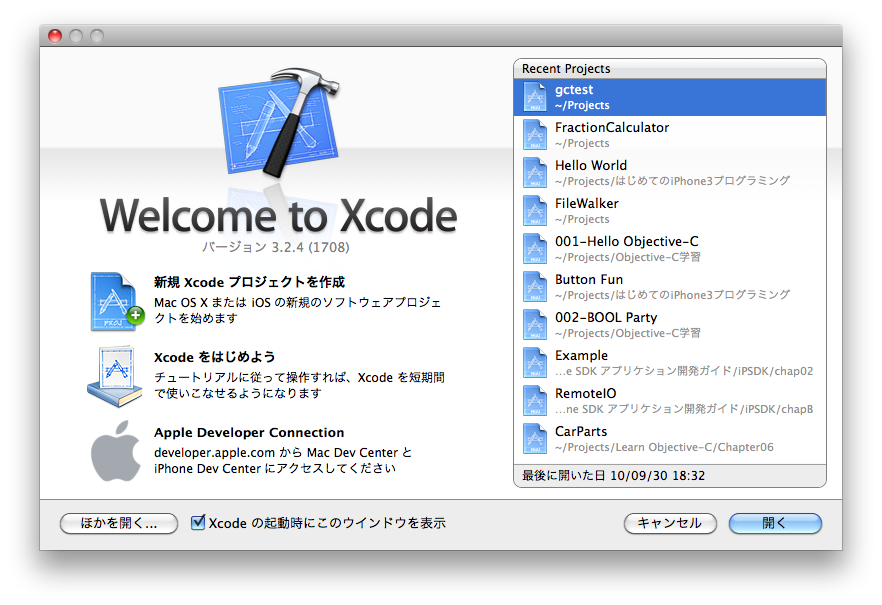Toggle the show window at Xcode launch checkbox
882x605 pixels.
tap(198, 522)
